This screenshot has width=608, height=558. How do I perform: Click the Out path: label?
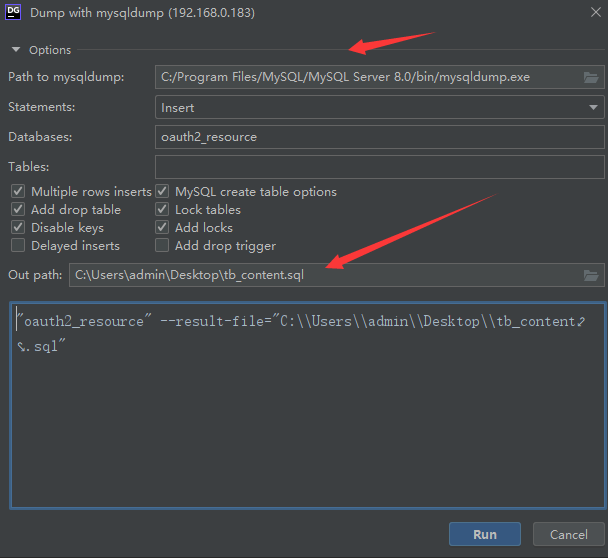[x=35, y=275]
